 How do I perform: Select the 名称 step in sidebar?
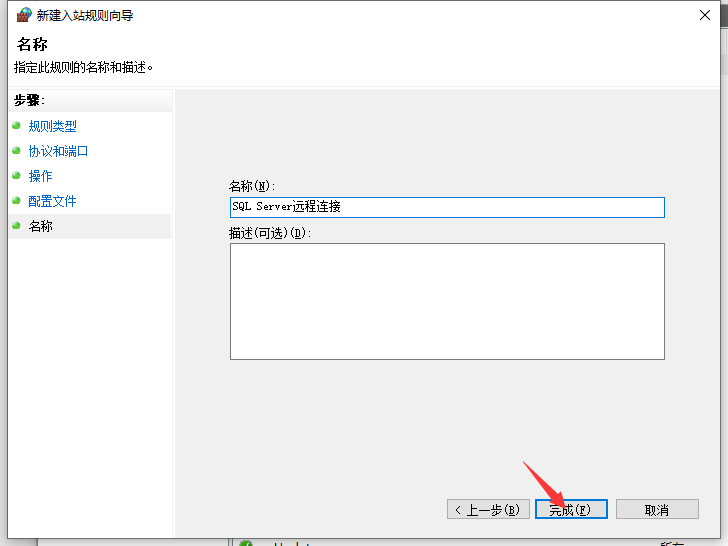coord(40,226)
